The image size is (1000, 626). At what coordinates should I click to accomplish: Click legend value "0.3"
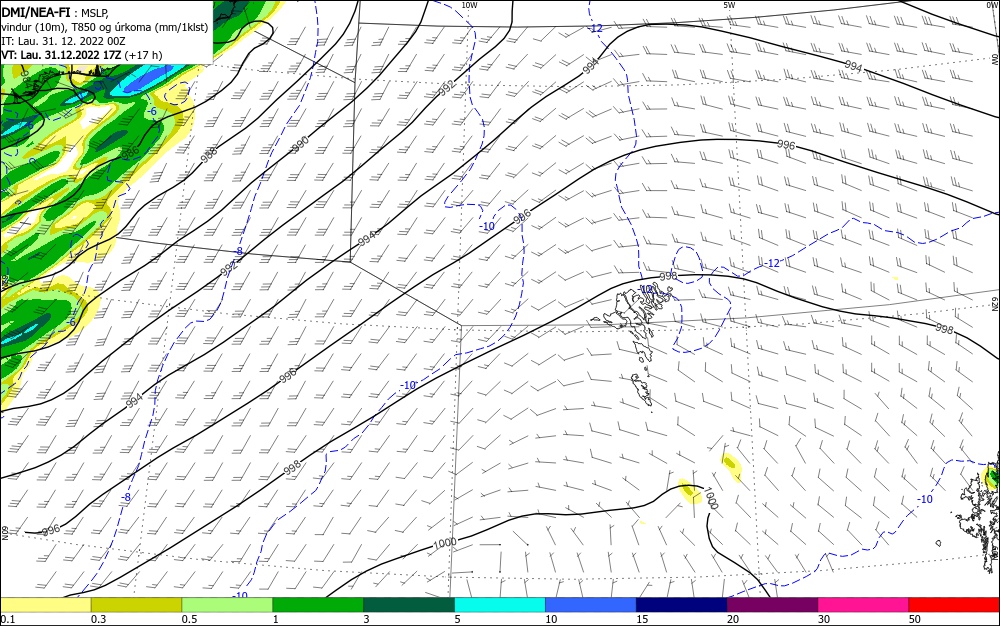coord(98,619)
